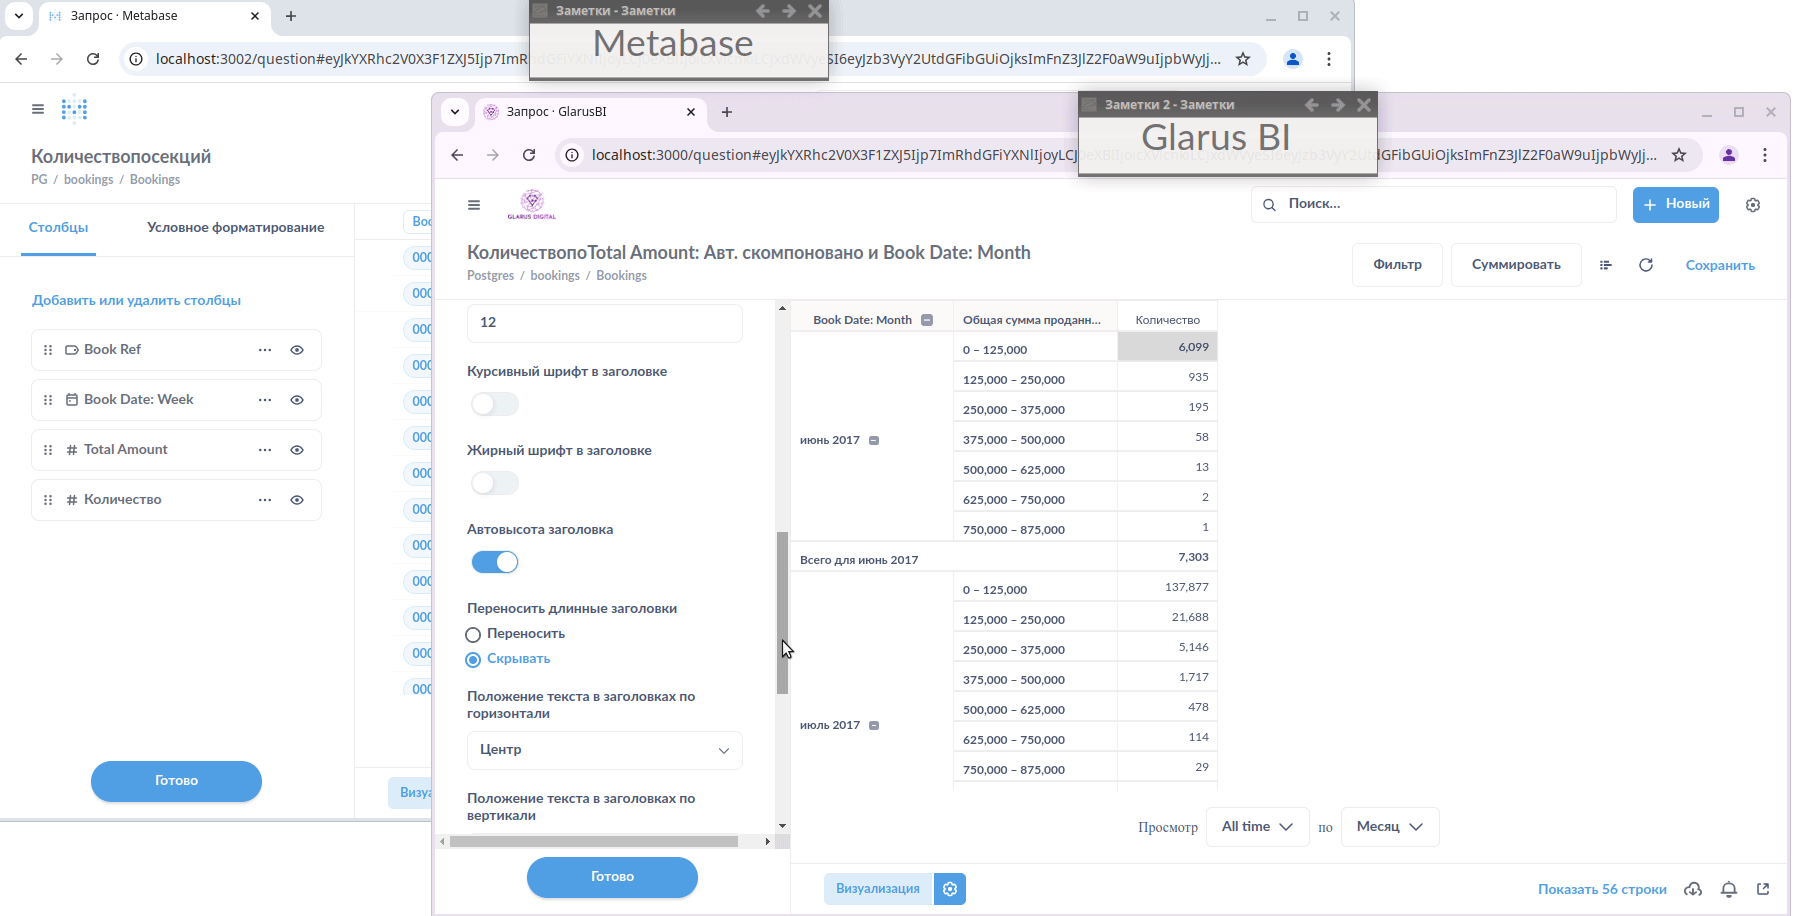Refresh the query results in GlarusBI
Viewport: 1801px width, 916px height.
click(x=1646, y=265)
